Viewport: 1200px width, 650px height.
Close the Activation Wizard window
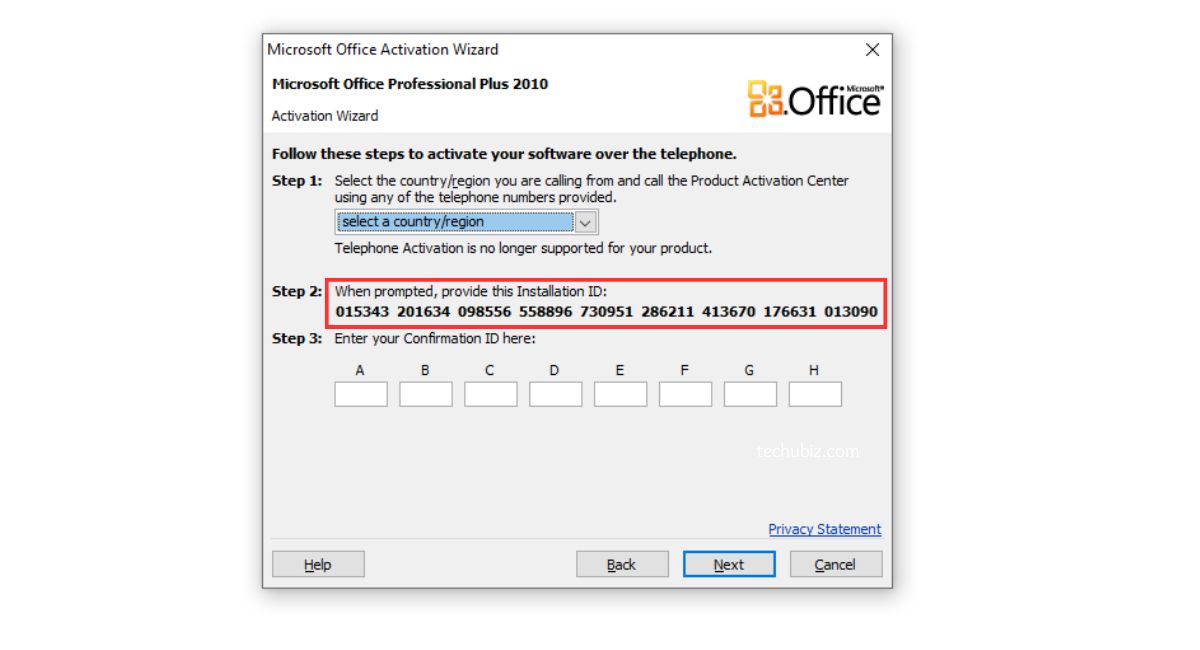872,50
